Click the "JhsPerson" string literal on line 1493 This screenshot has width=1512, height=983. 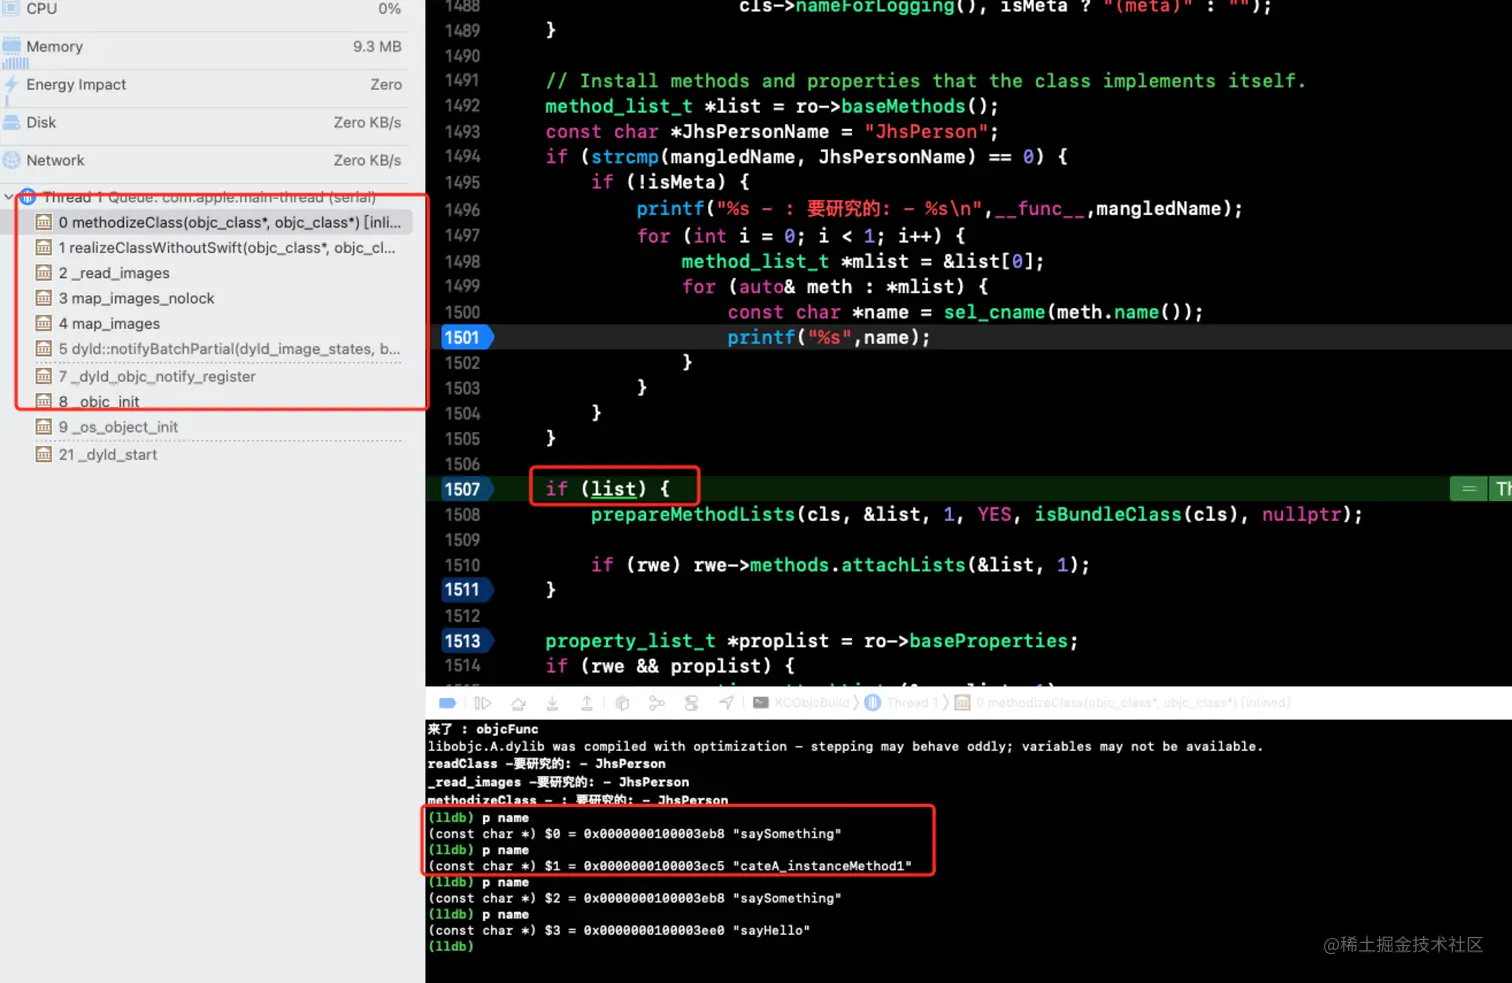(926, 132)
